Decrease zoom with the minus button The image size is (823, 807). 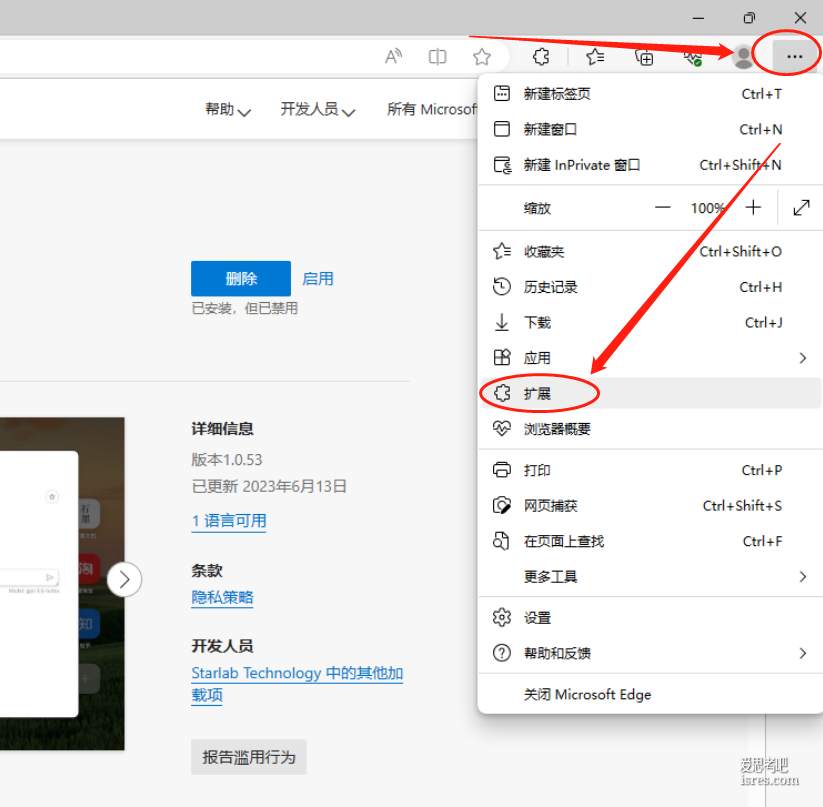coord(662,208)
